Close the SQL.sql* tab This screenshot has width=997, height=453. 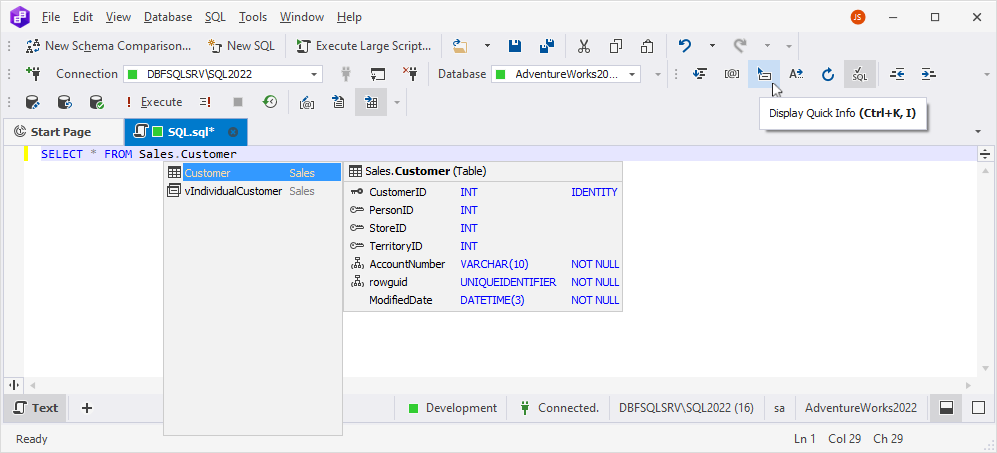point(233,132)
